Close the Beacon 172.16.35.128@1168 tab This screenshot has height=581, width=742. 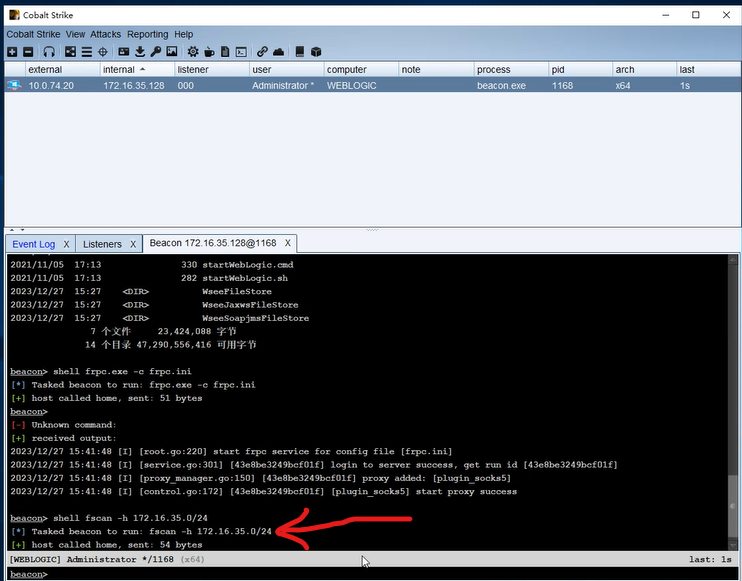287,243
